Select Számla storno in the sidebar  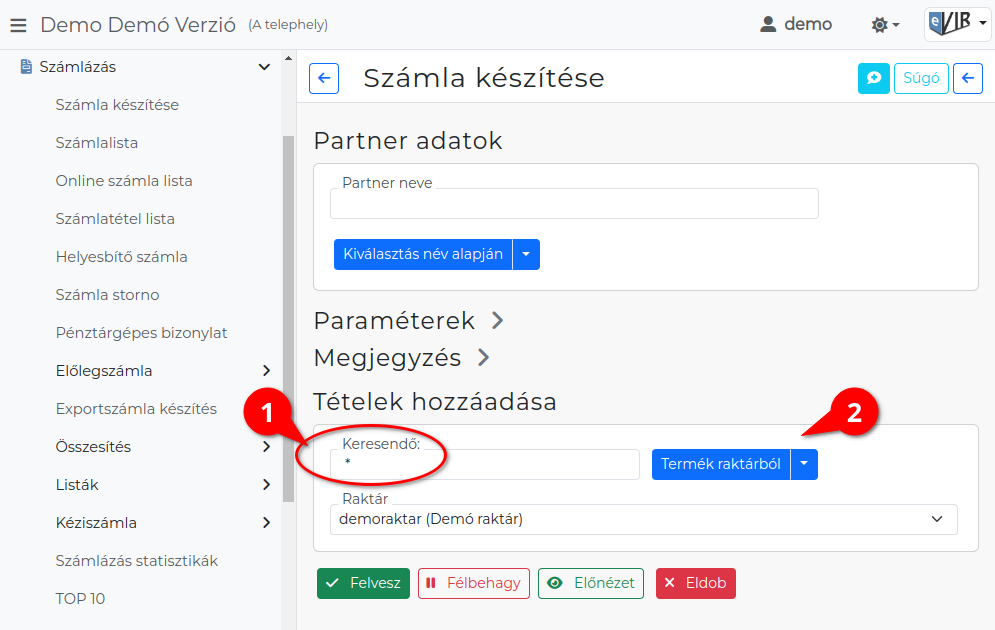point(107,295)
